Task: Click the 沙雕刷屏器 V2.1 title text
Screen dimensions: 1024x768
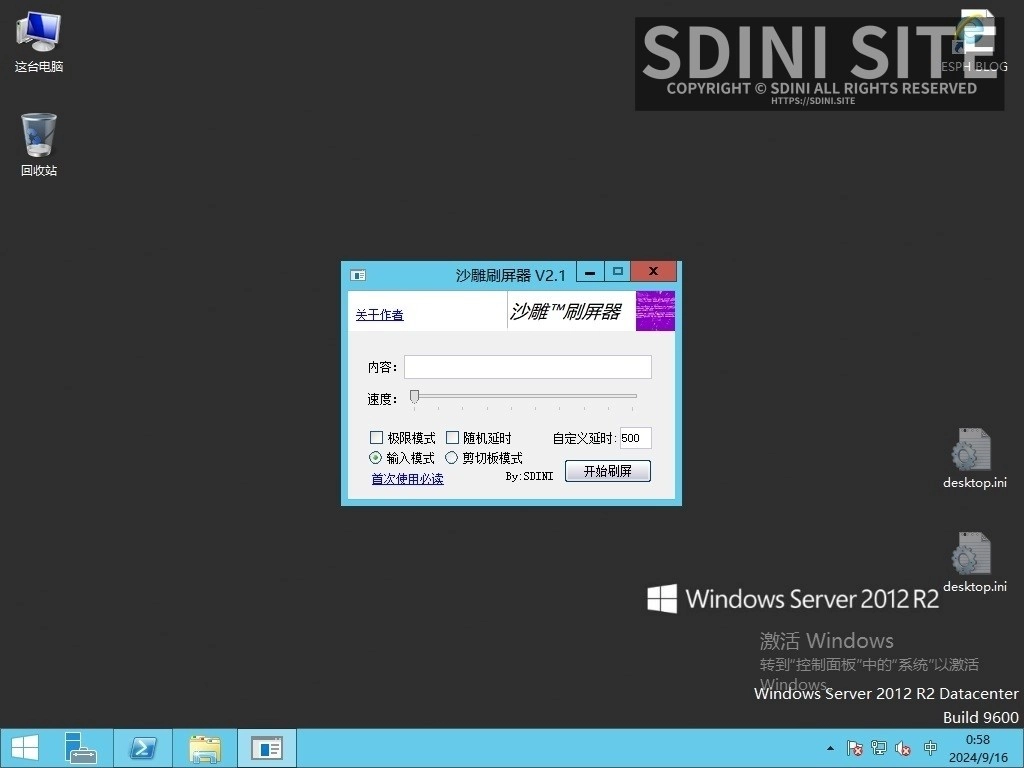Action: coord(511,276)
